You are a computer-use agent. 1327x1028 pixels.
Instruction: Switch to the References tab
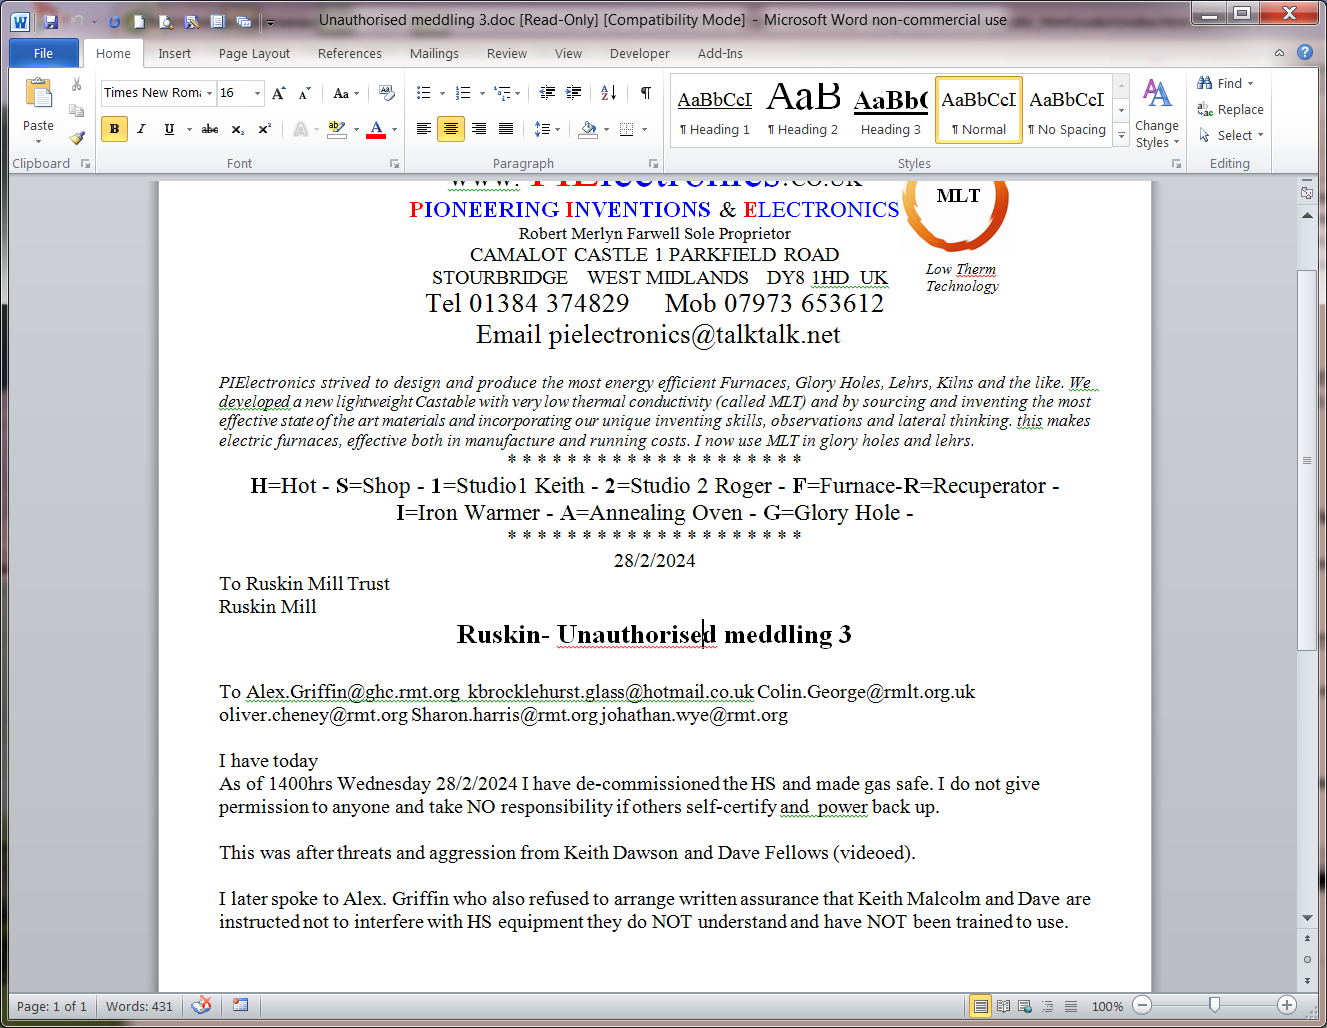[x=349, y=53]
